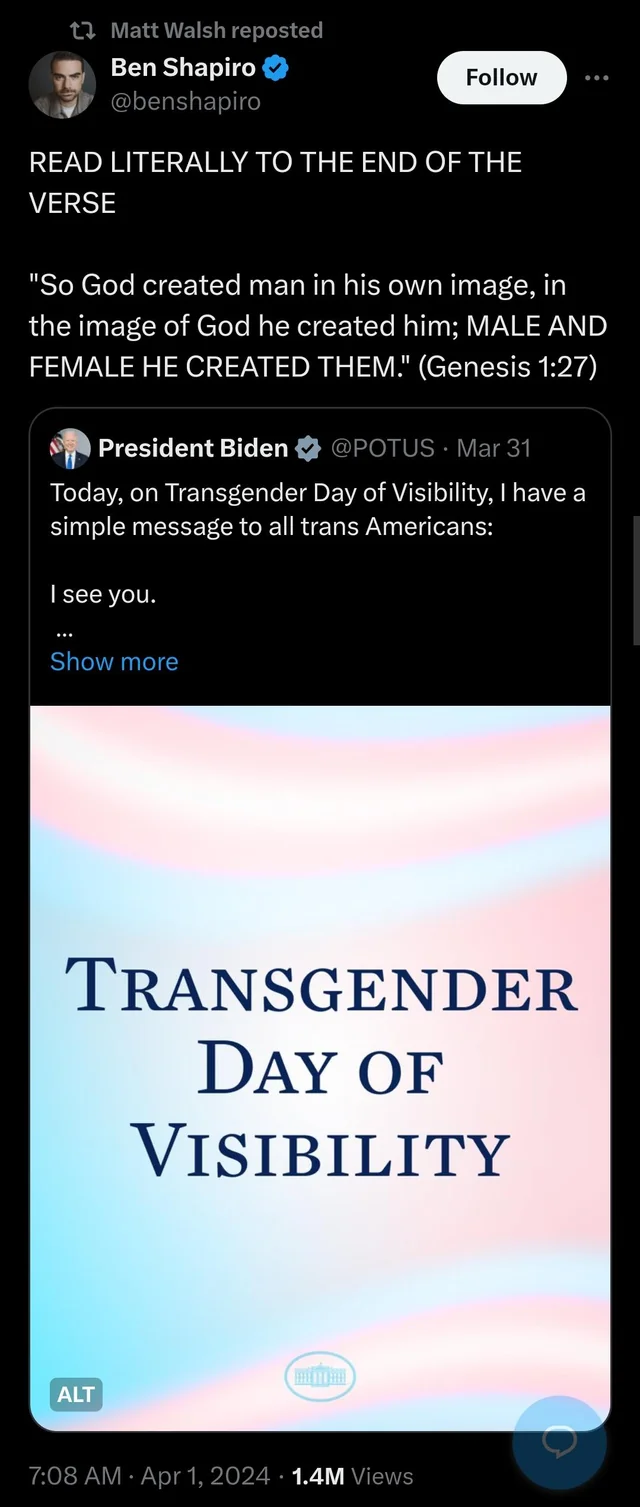Click the scrollbar on the right edge
Screen dimensions: 640x1507
[635, 580]
